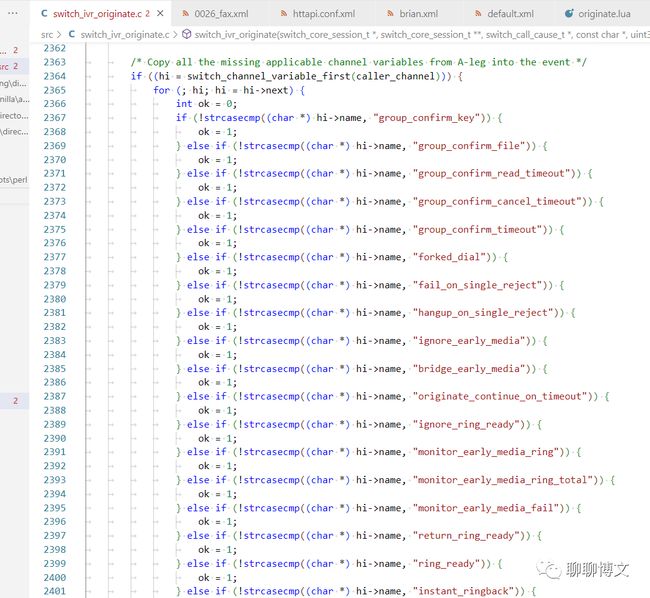This screenshot has height=598, width=650.
Task: Click the 'int ok = 0;' declaration
Action: pos(206,104)
